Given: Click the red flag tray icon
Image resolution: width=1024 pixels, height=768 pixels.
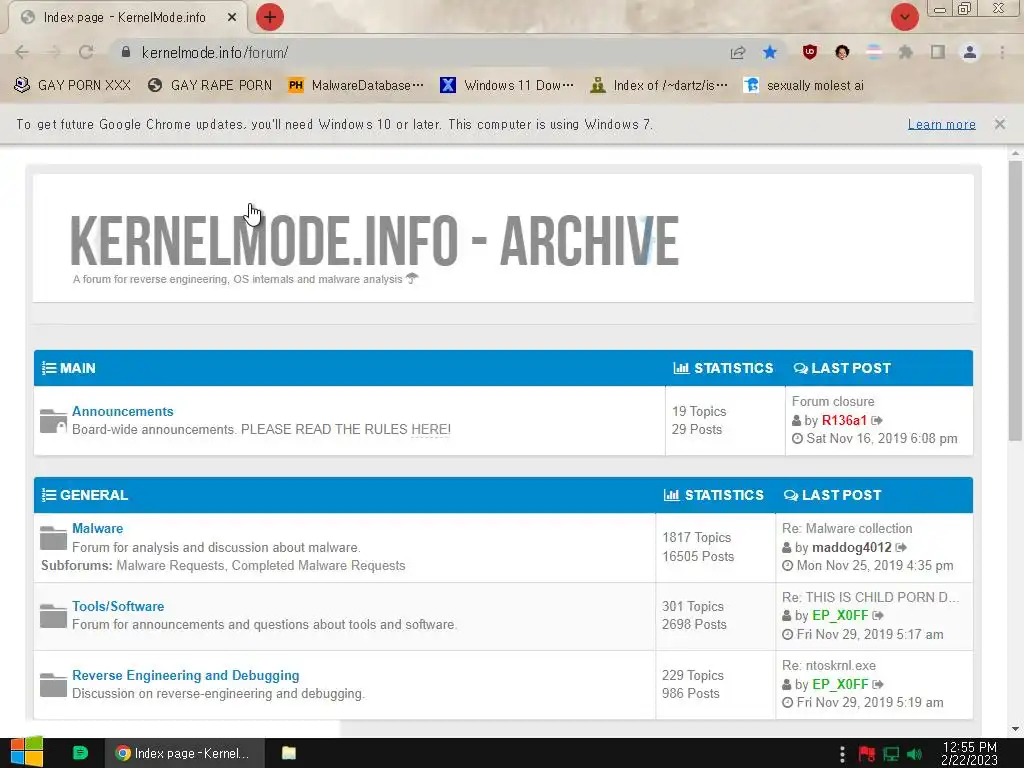Looking at the screenshot, I should point(867,754).
